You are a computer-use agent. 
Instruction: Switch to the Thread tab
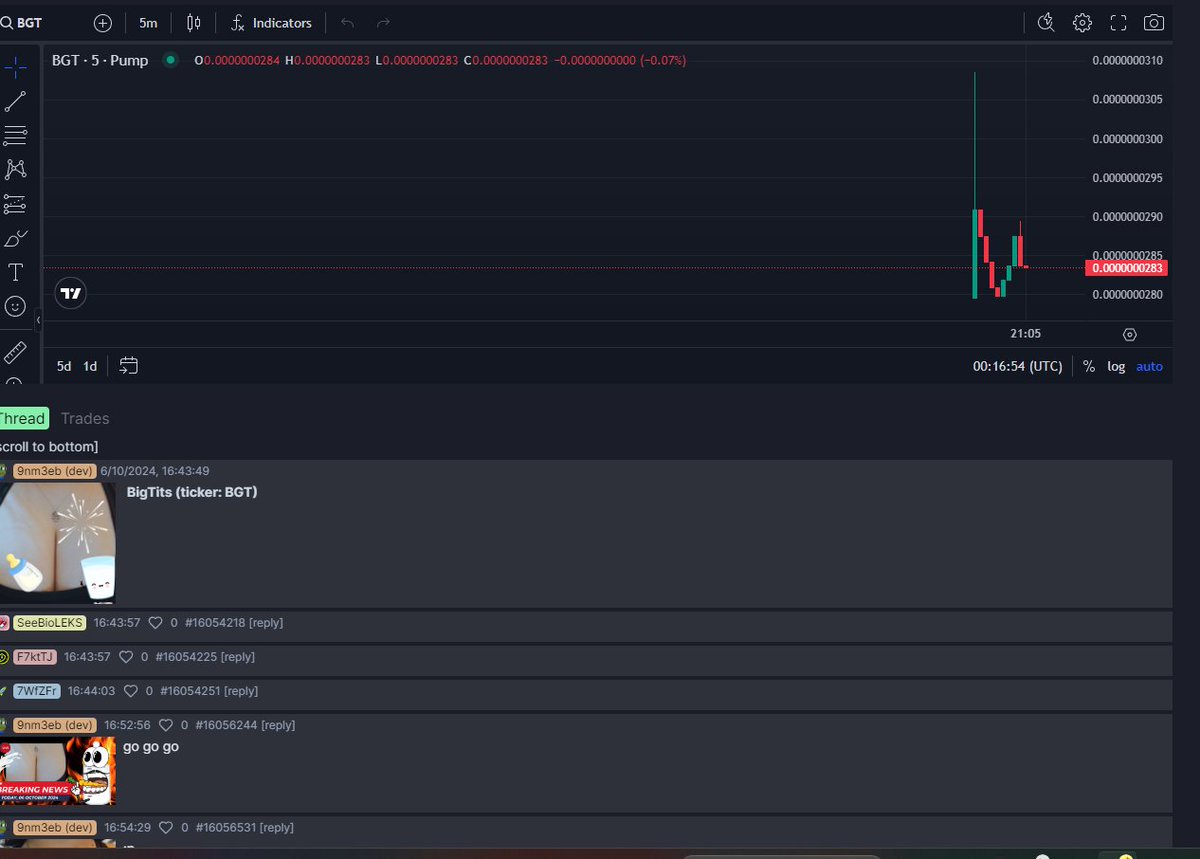point(22,418)
